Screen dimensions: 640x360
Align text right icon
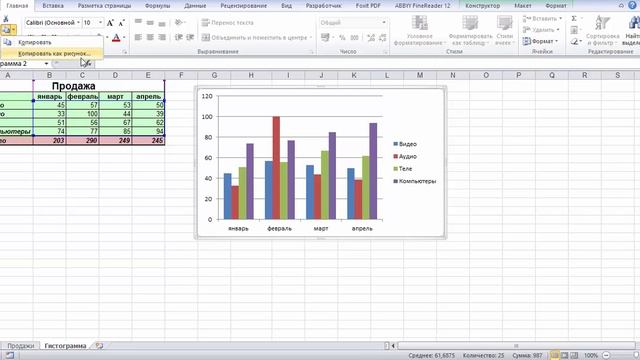pos(162,37)
